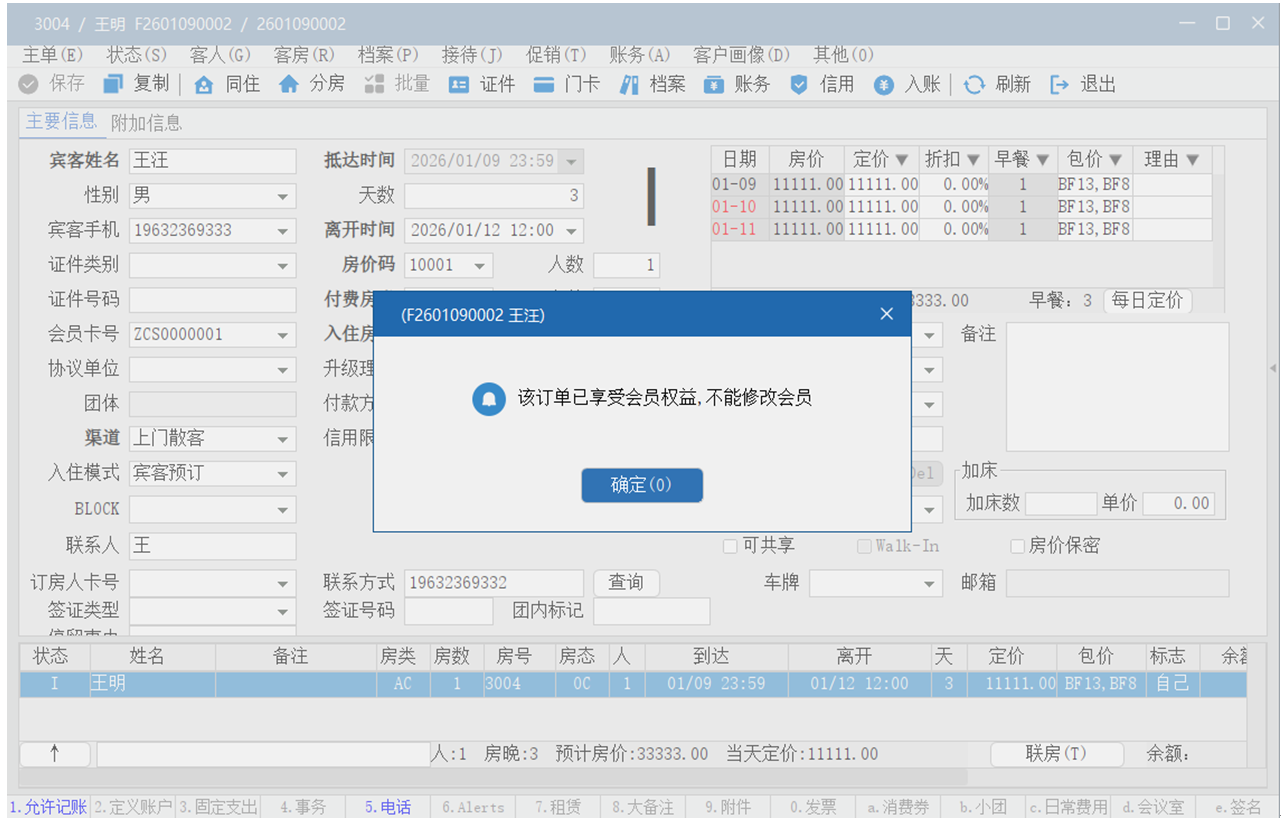Click the bell icon in the alert dialog
Screen dimensions: 1281x818
489,398
